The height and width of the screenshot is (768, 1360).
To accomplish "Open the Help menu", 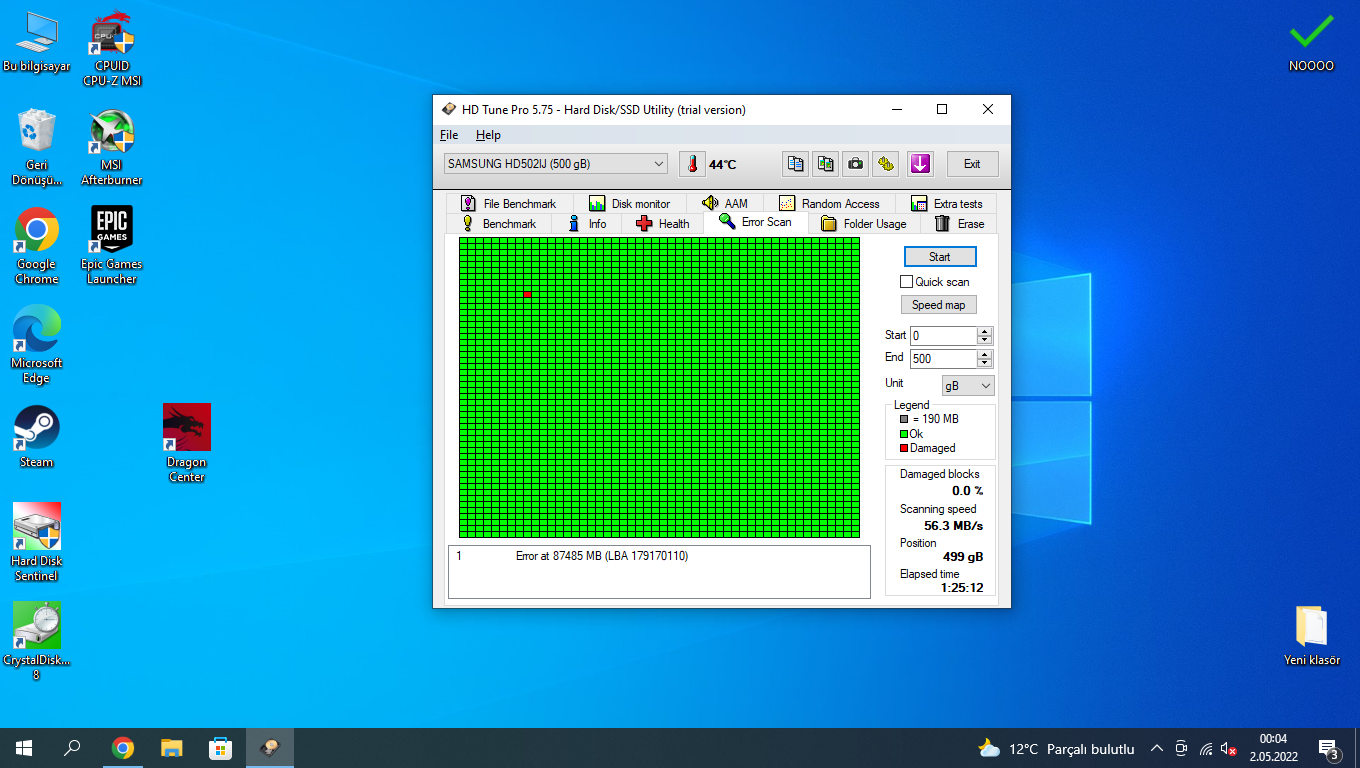I will [488, 135].
